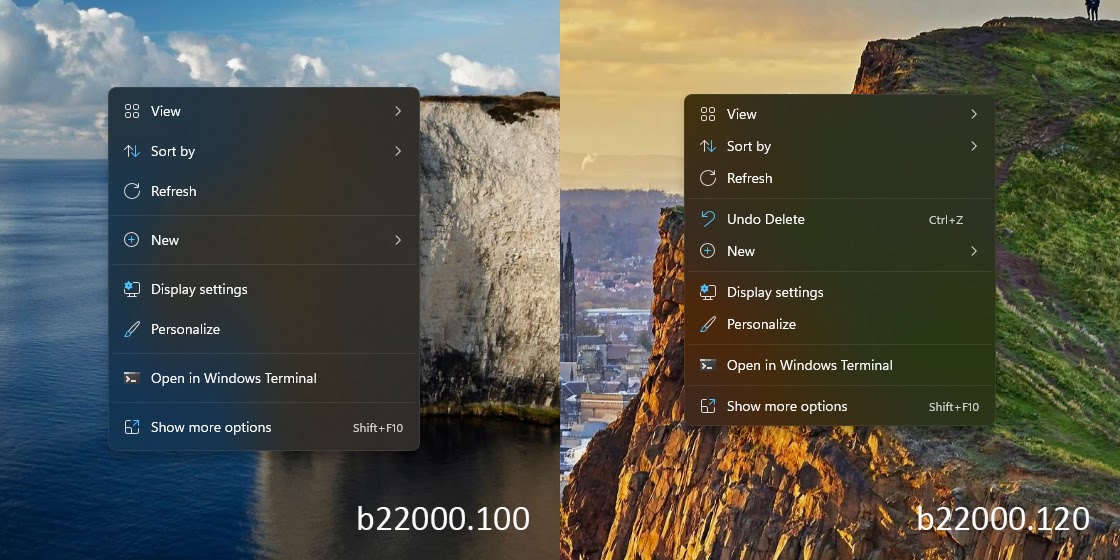Click the View grid icon in b22000.100 menu
The image size is (1120, 560).
(131, 111)
